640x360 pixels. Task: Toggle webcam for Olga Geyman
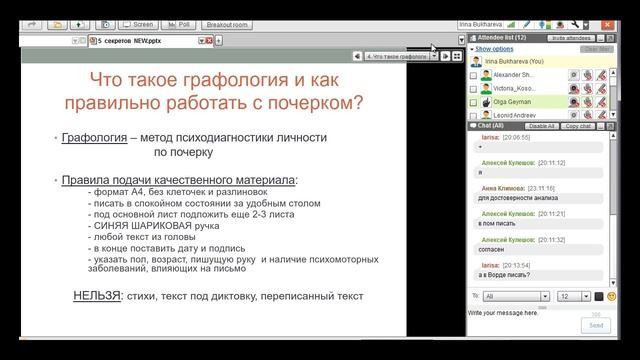point(574,102)
